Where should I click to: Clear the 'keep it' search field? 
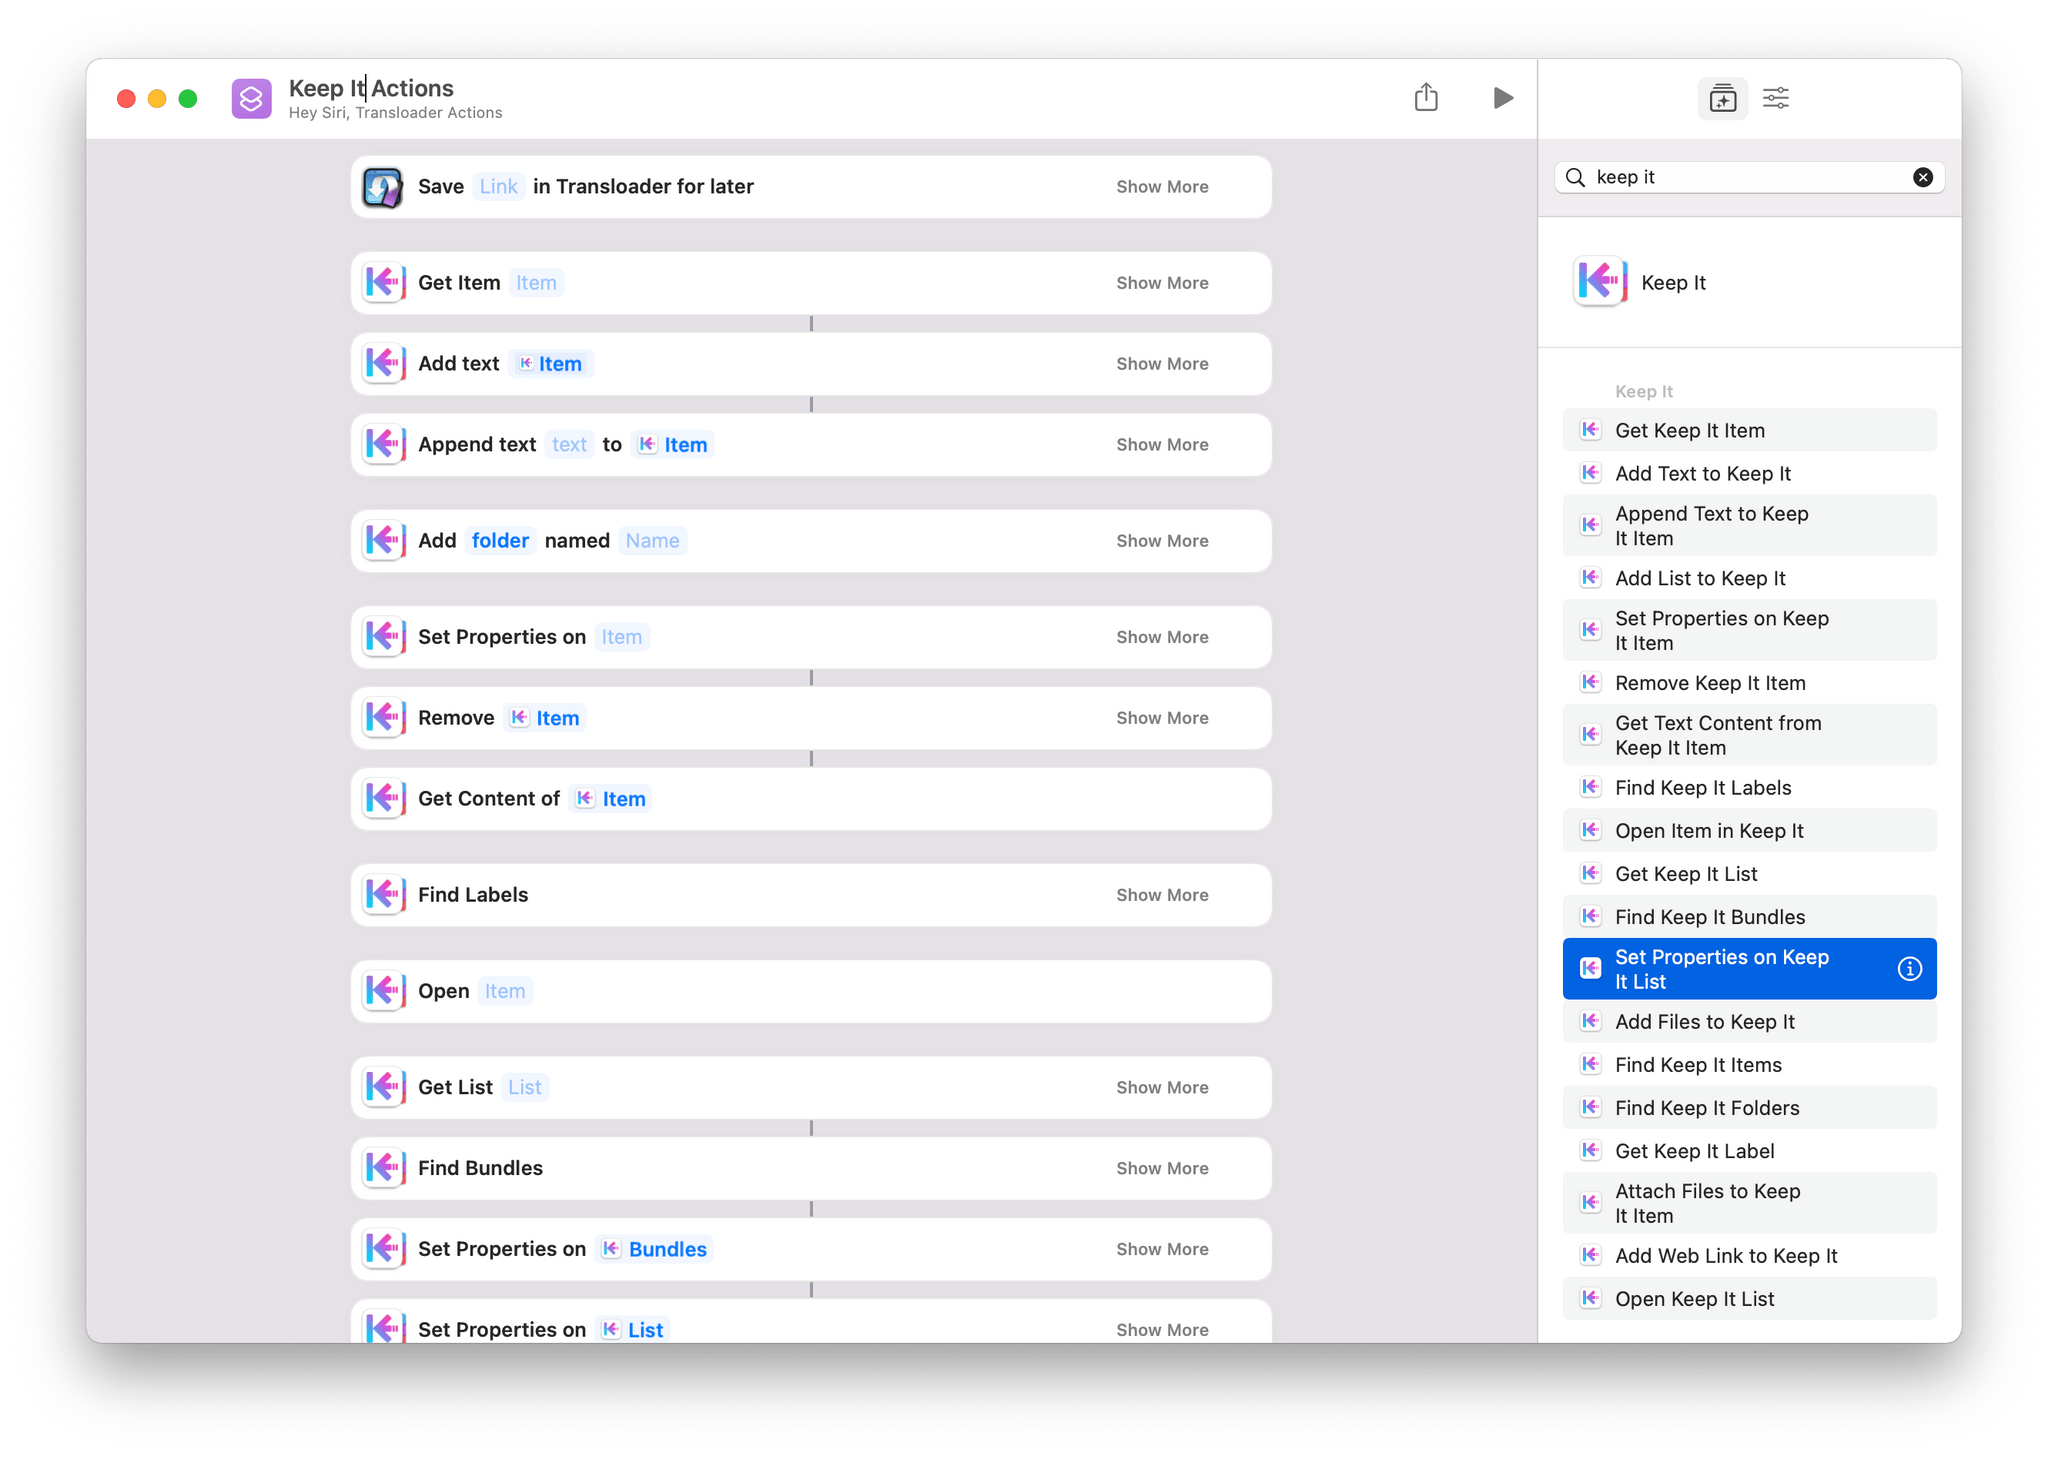[1922, 177]
